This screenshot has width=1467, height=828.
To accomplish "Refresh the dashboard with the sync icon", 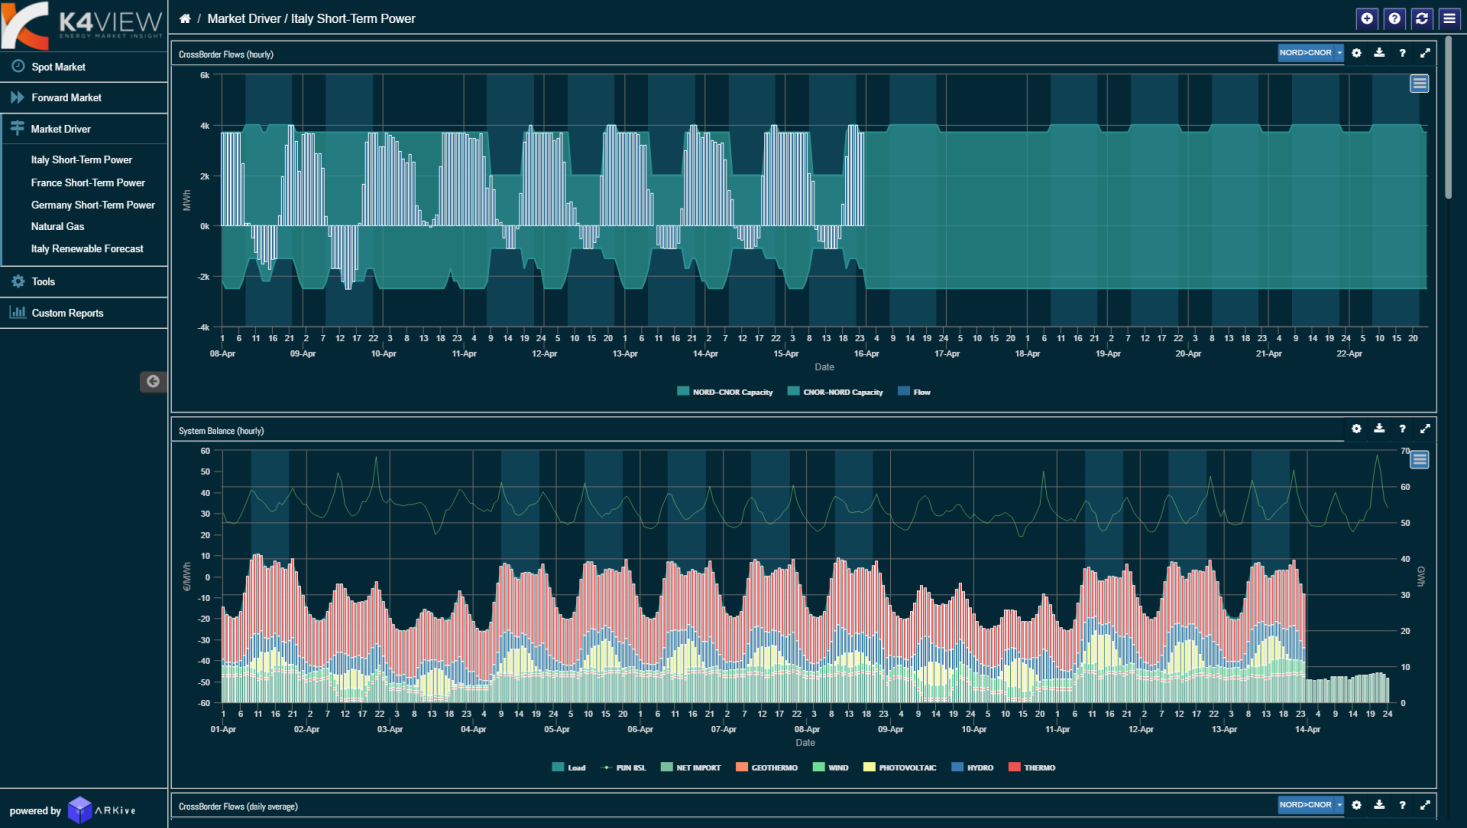I will [x=1422, y=18].
